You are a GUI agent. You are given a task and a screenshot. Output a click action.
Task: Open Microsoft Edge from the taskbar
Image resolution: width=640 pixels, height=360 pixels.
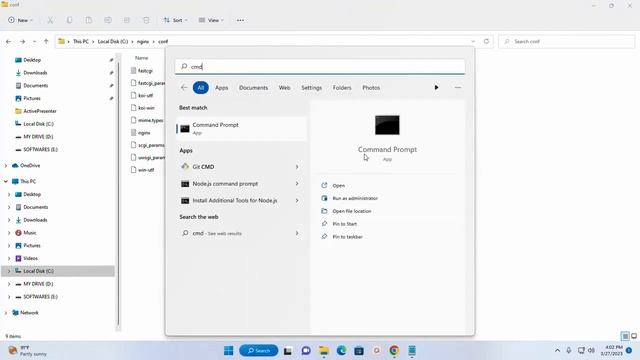[341, 351]
